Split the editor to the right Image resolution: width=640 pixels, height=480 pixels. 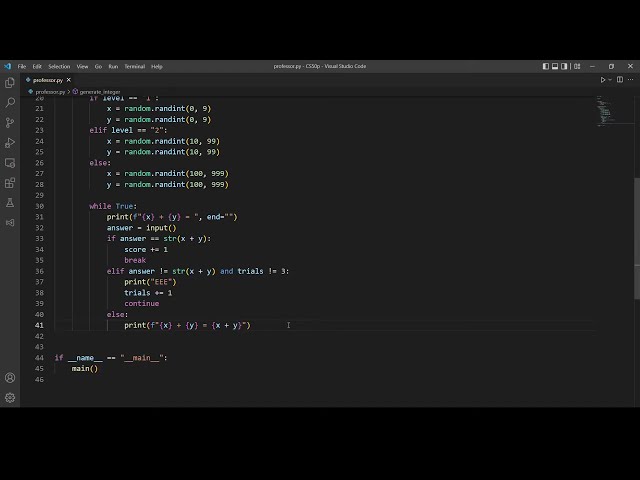620,80
